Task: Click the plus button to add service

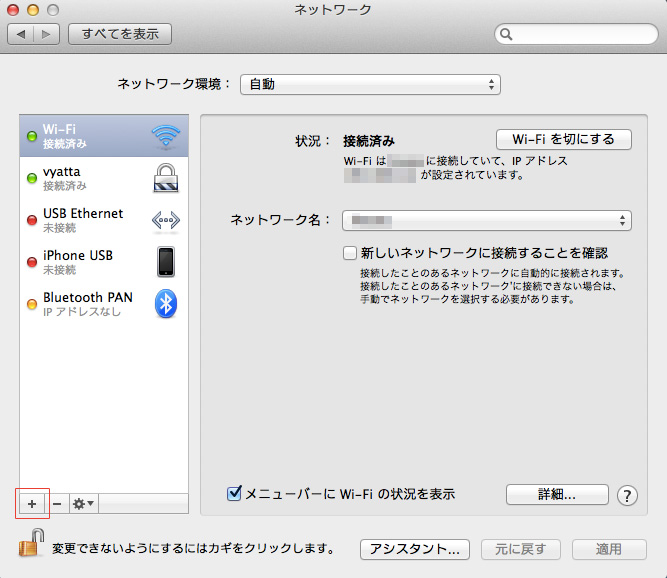Action: coord(31,503)
